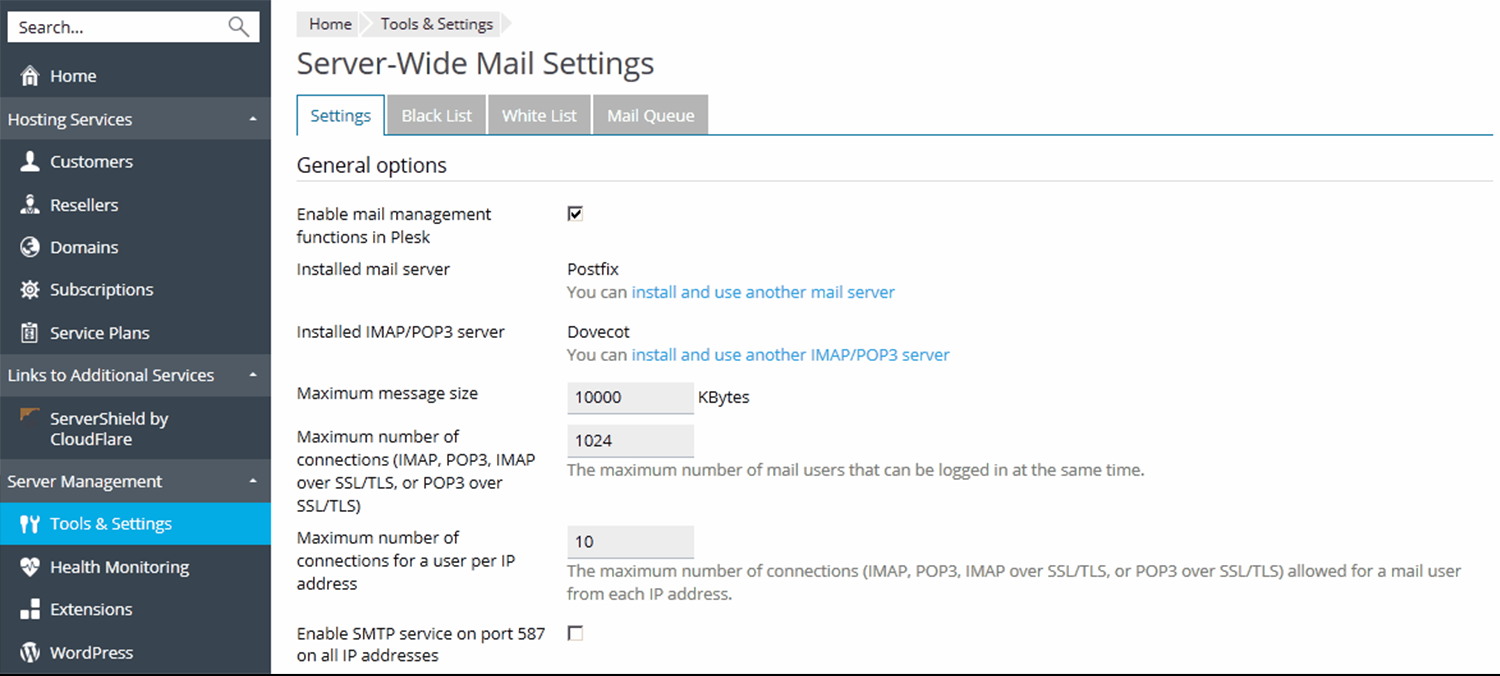Click the Service Plans clipboard icon

30,333
